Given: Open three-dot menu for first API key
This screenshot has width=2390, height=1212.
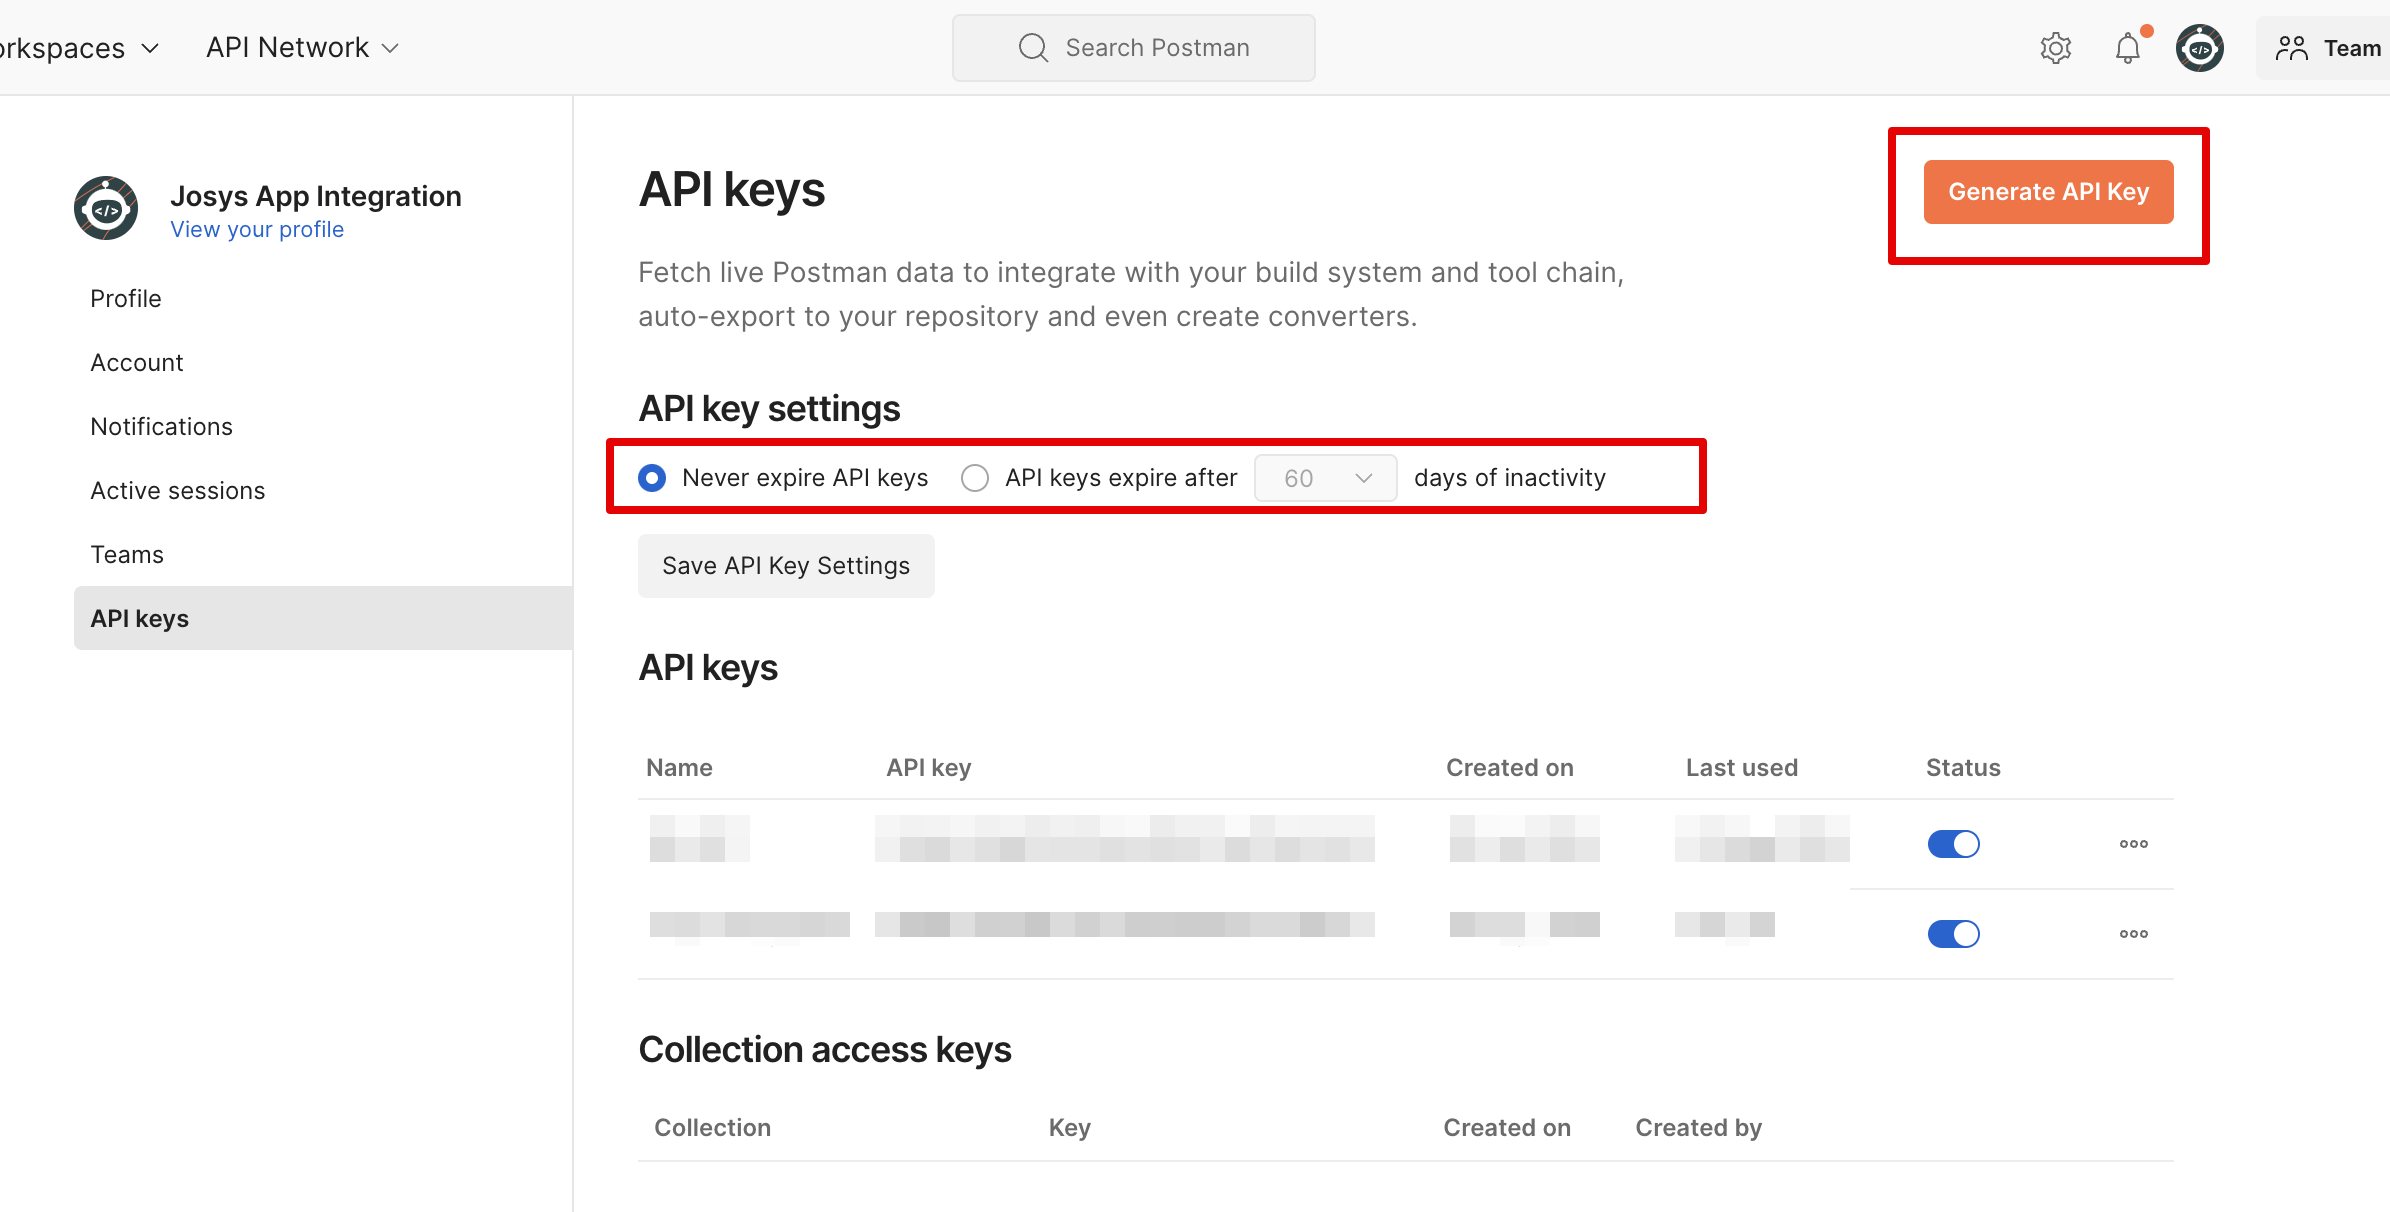Looking at the screenshot, I should (x=2133, y=844).
